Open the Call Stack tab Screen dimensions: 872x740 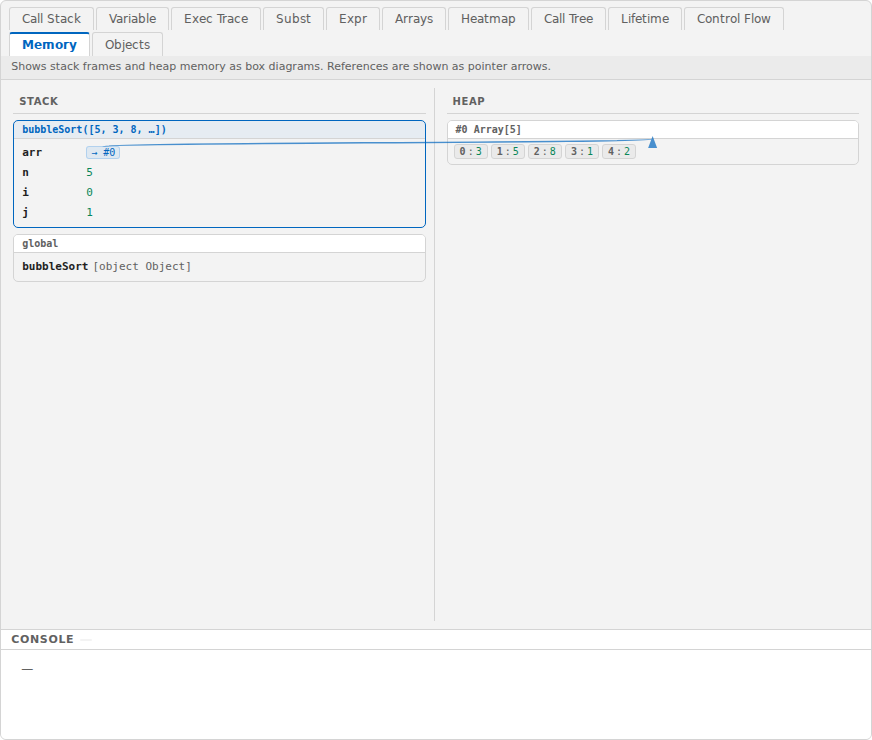coord(51,19)
